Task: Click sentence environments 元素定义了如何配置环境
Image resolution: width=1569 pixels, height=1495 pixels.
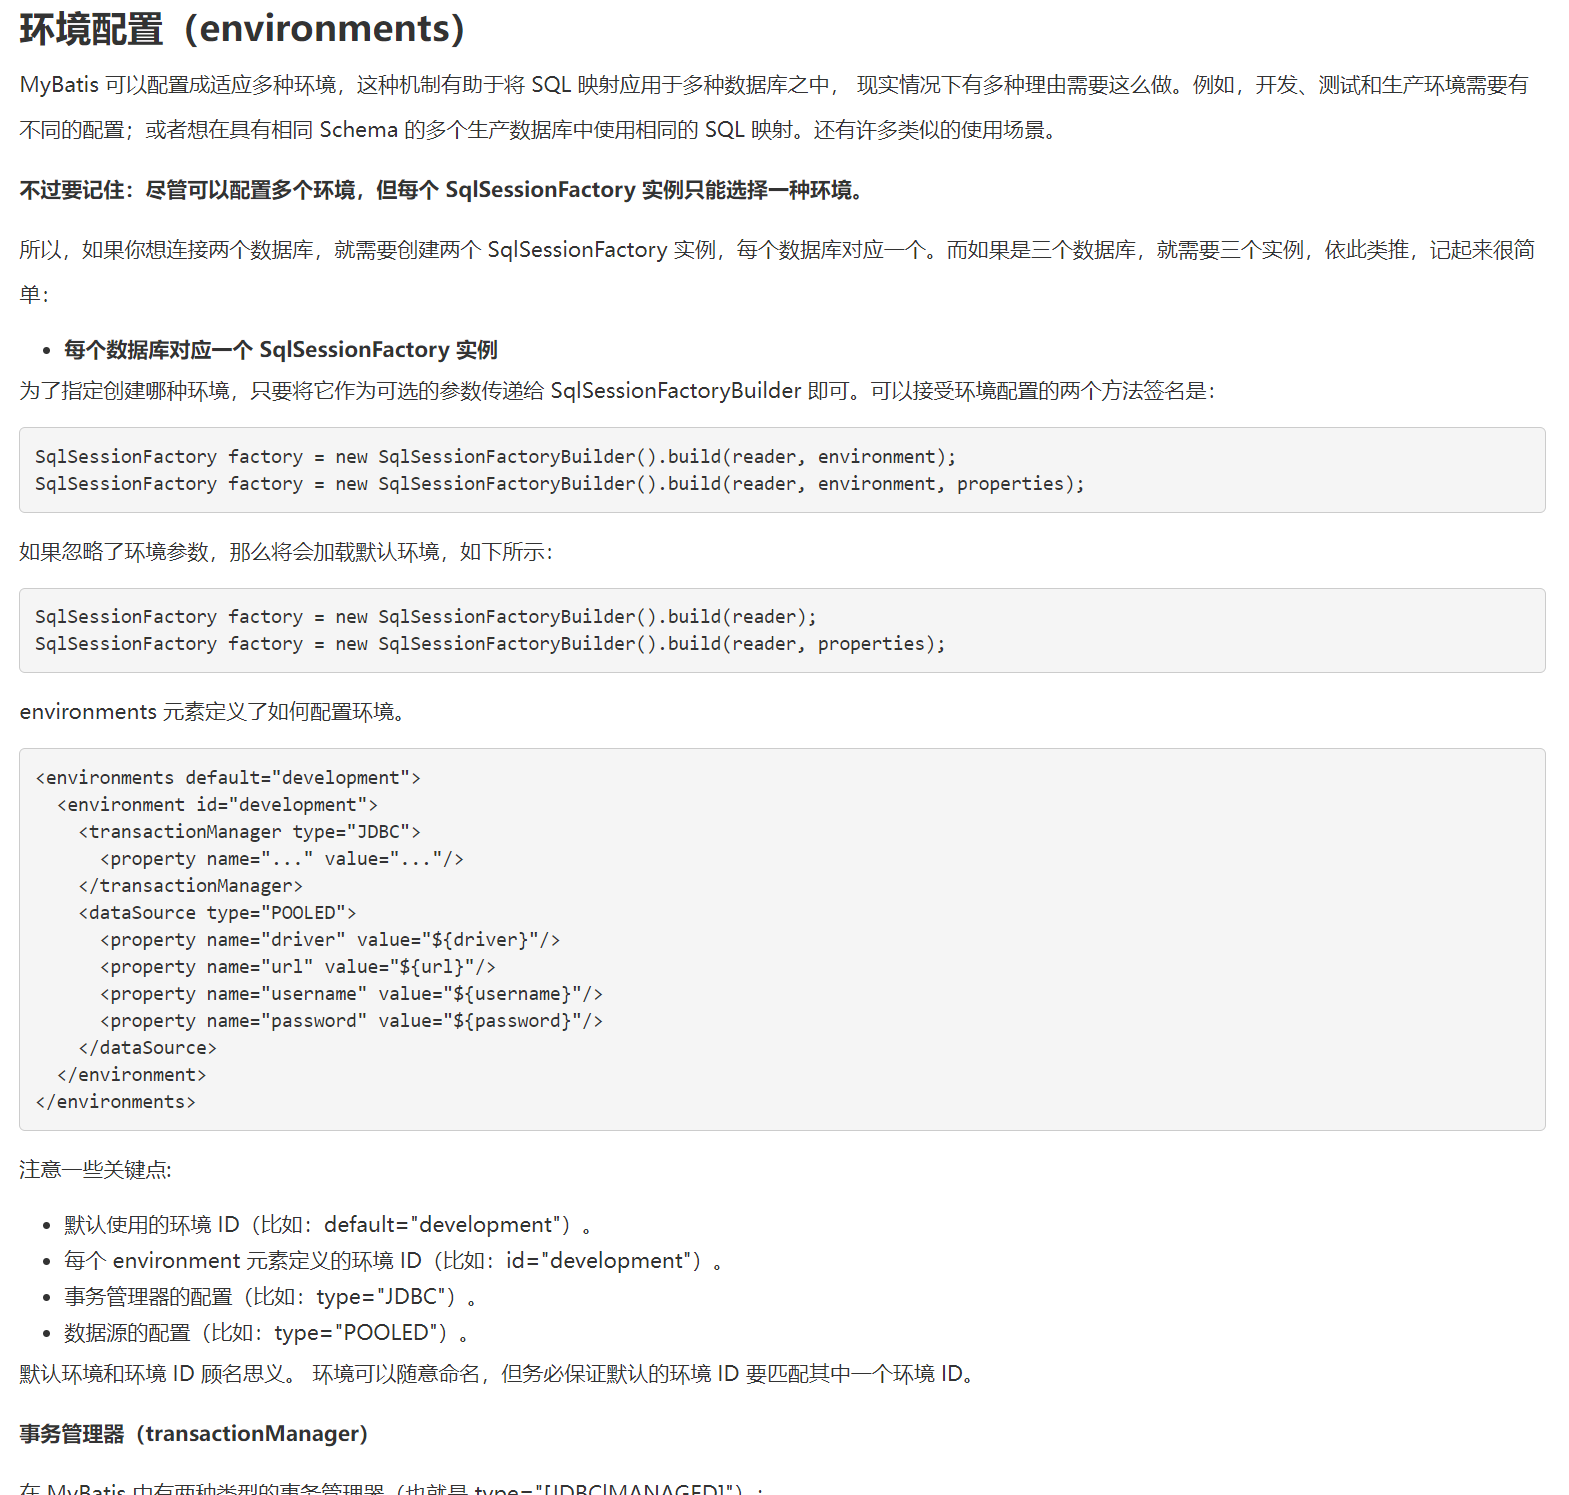Action: point(212,712)
